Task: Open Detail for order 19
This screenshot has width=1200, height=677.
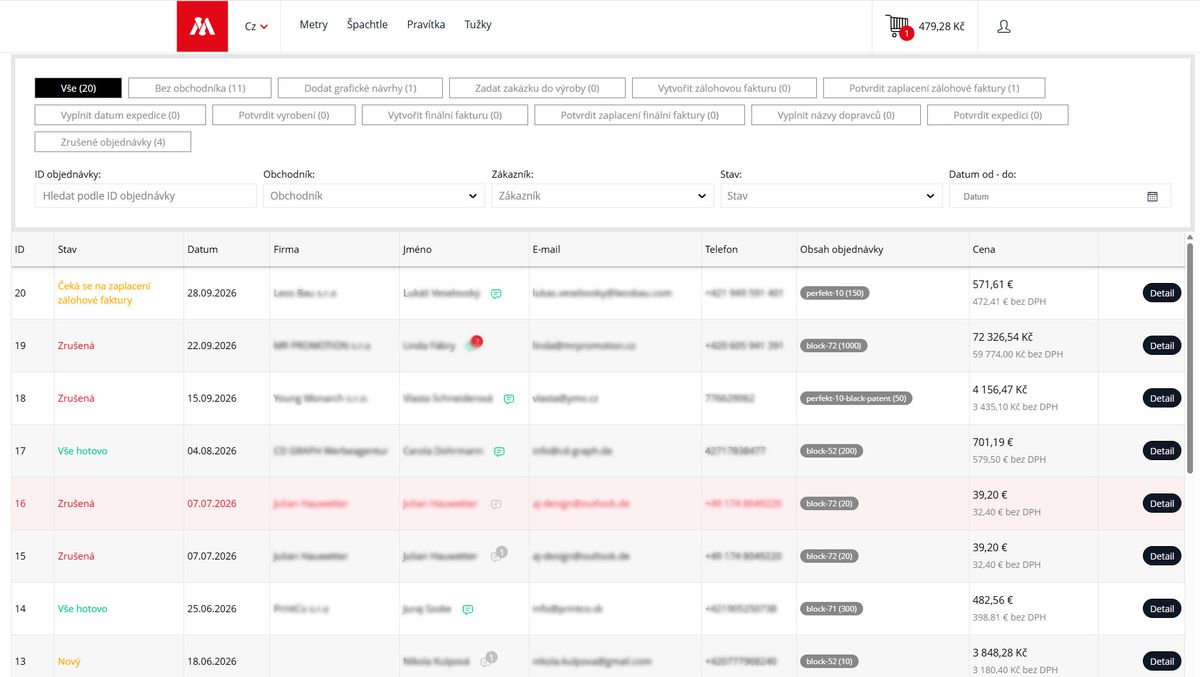Action: [1162, 346]
